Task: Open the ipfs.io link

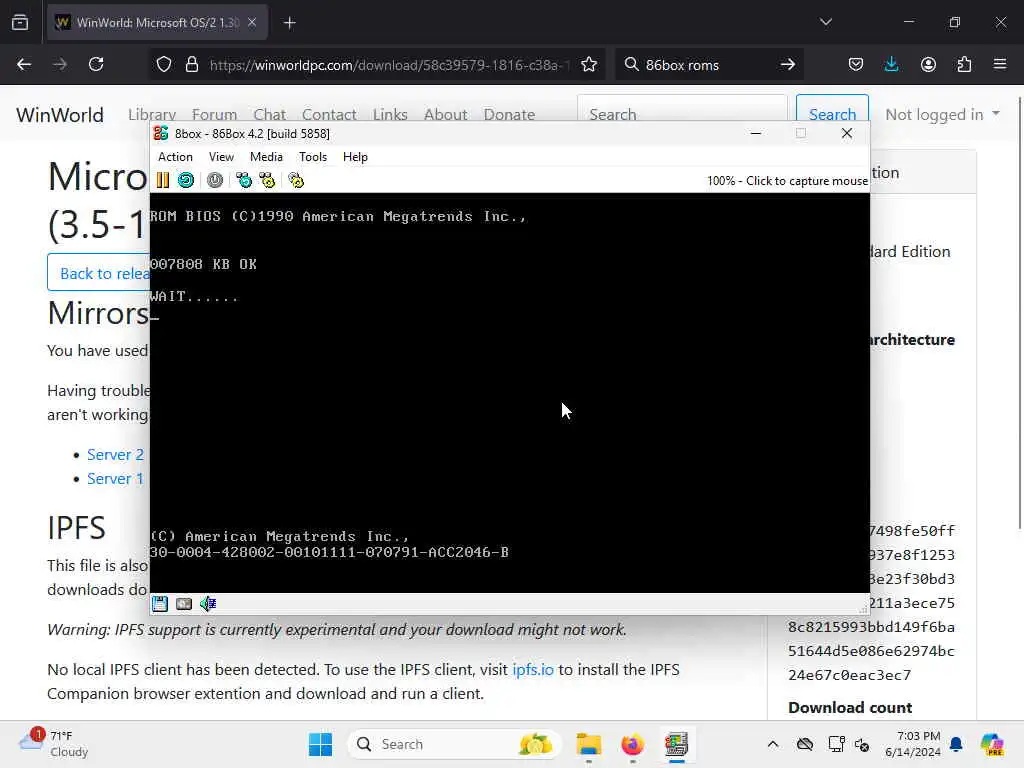Action: click(533, 669)
